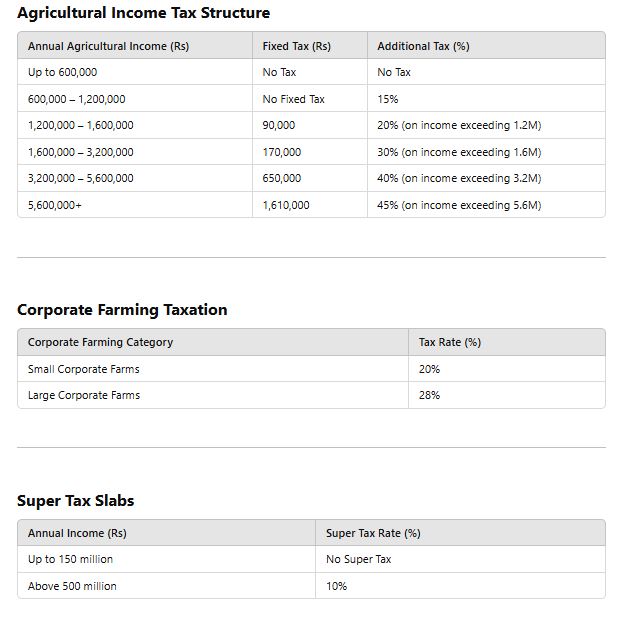The width and height of the screenshot is (635, 620).
Task: Click the Super Tax Rate (%) column header
Action: (x=373, y=533)
